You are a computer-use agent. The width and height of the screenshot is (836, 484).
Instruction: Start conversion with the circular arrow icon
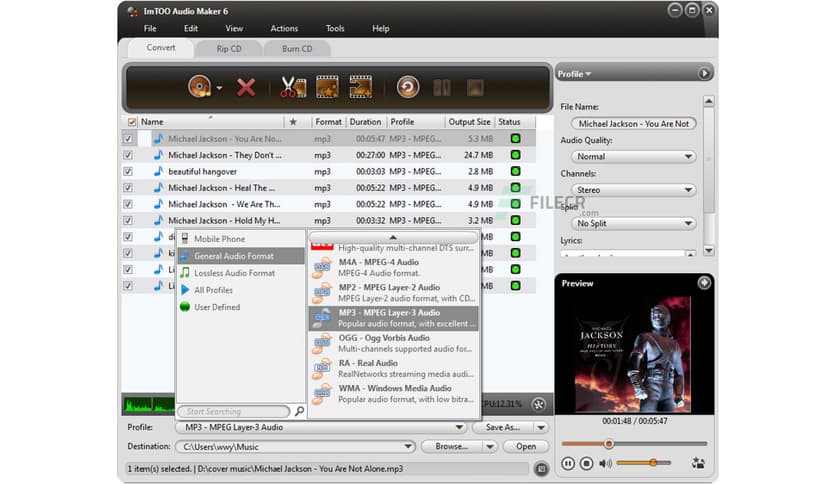[x=408, y=87]
